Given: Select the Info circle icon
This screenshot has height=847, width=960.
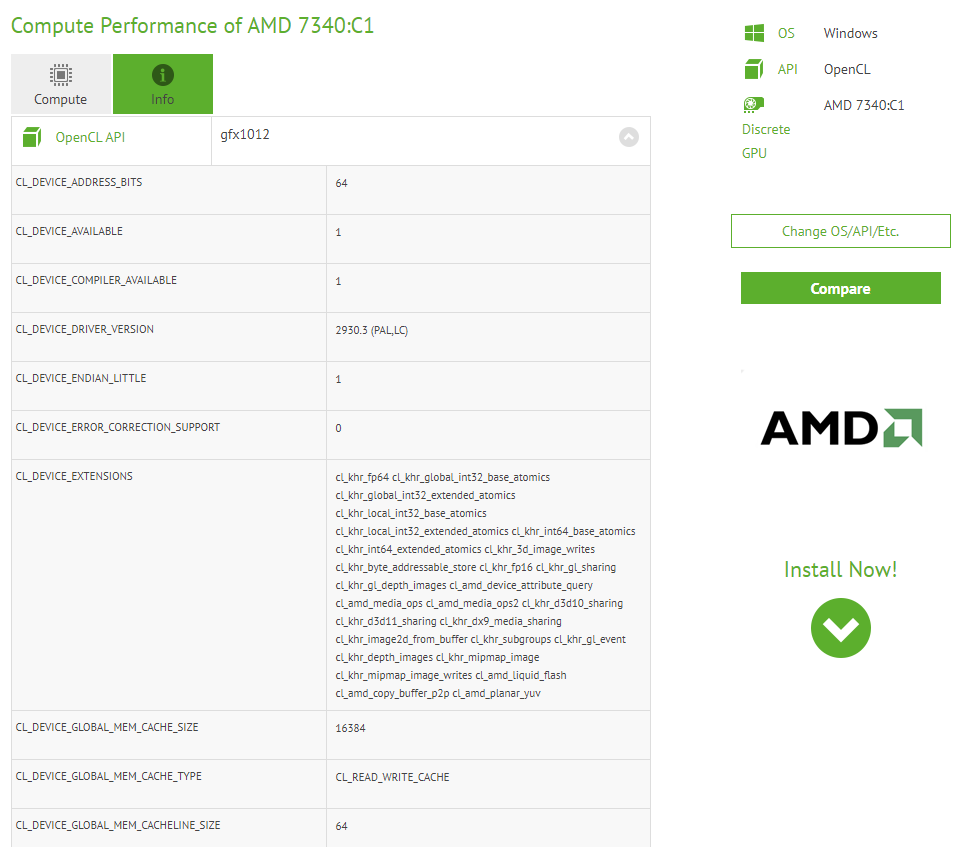Looking at the screenshot, I should coord(162,72).
